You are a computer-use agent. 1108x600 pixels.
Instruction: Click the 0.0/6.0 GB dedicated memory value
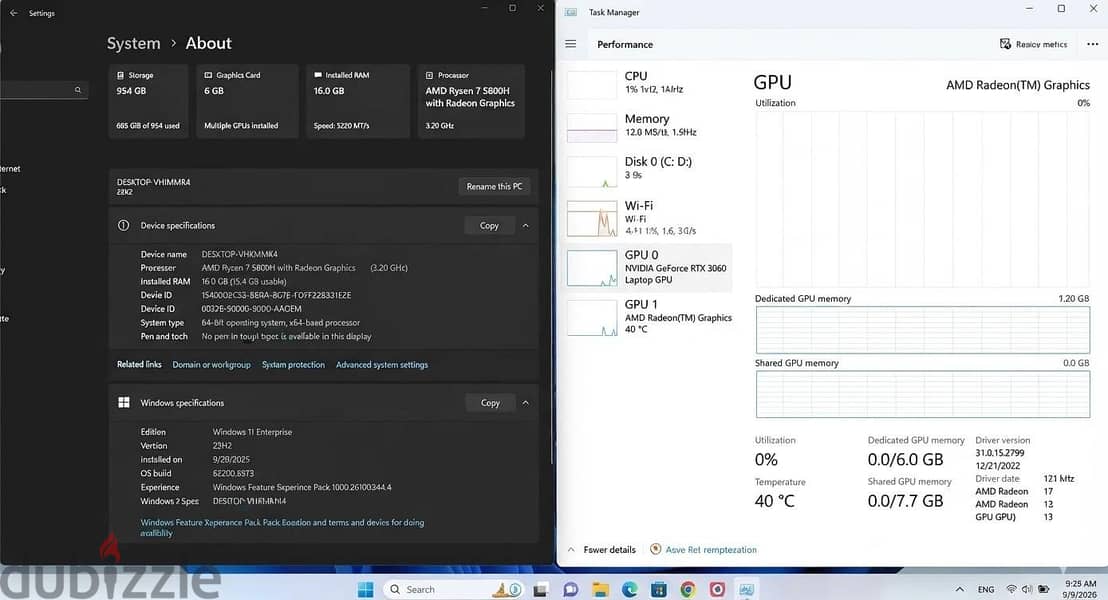click(905, 459)
